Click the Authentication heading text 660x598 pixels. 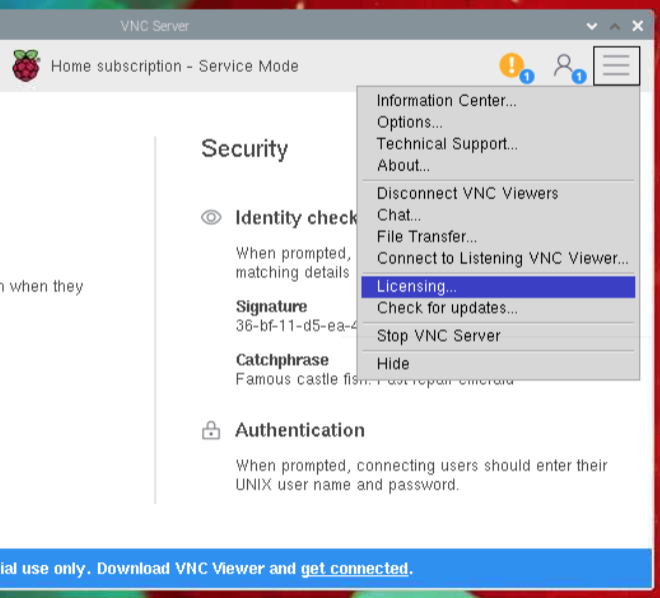click(300, 430)
